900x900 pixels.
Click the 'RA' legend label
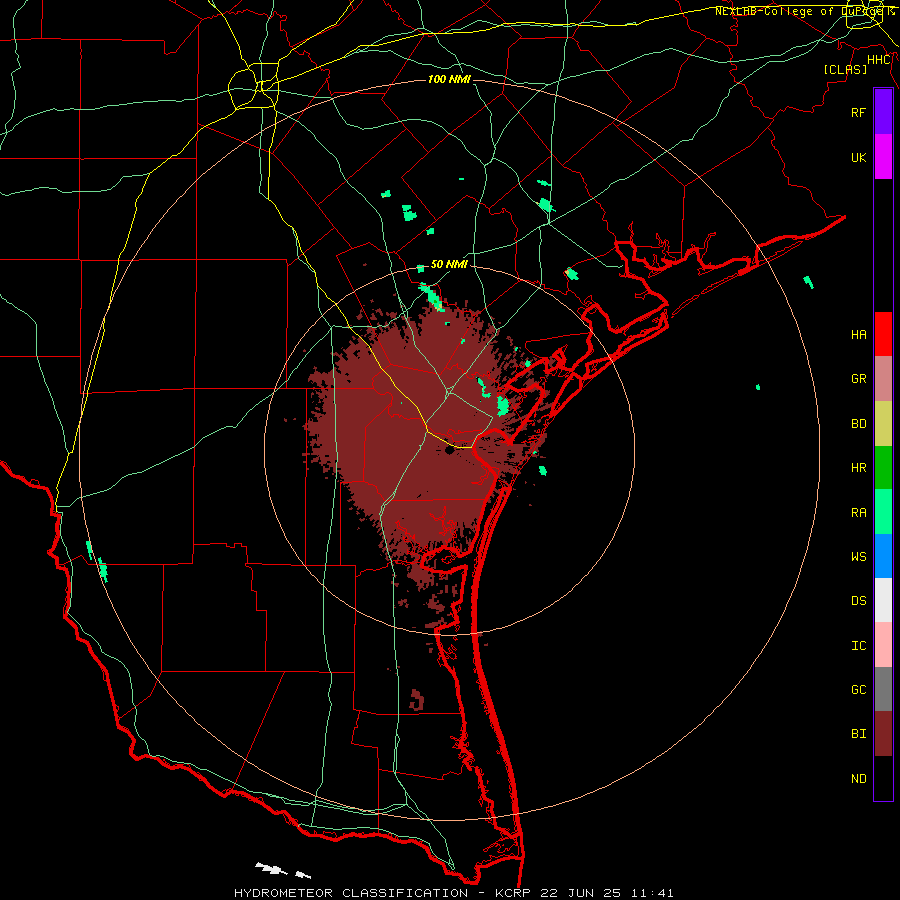coord(858,513)
